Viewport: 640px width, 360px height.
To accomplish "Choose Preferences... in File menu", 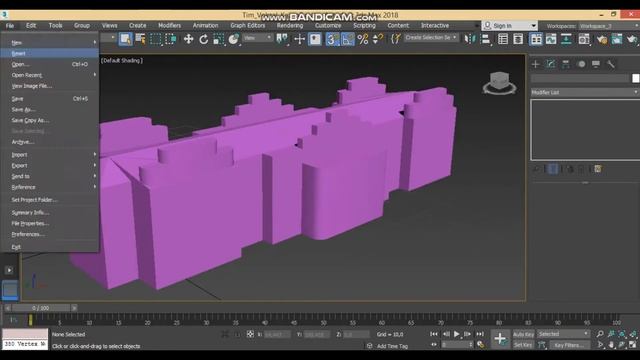I will point(49,234).
